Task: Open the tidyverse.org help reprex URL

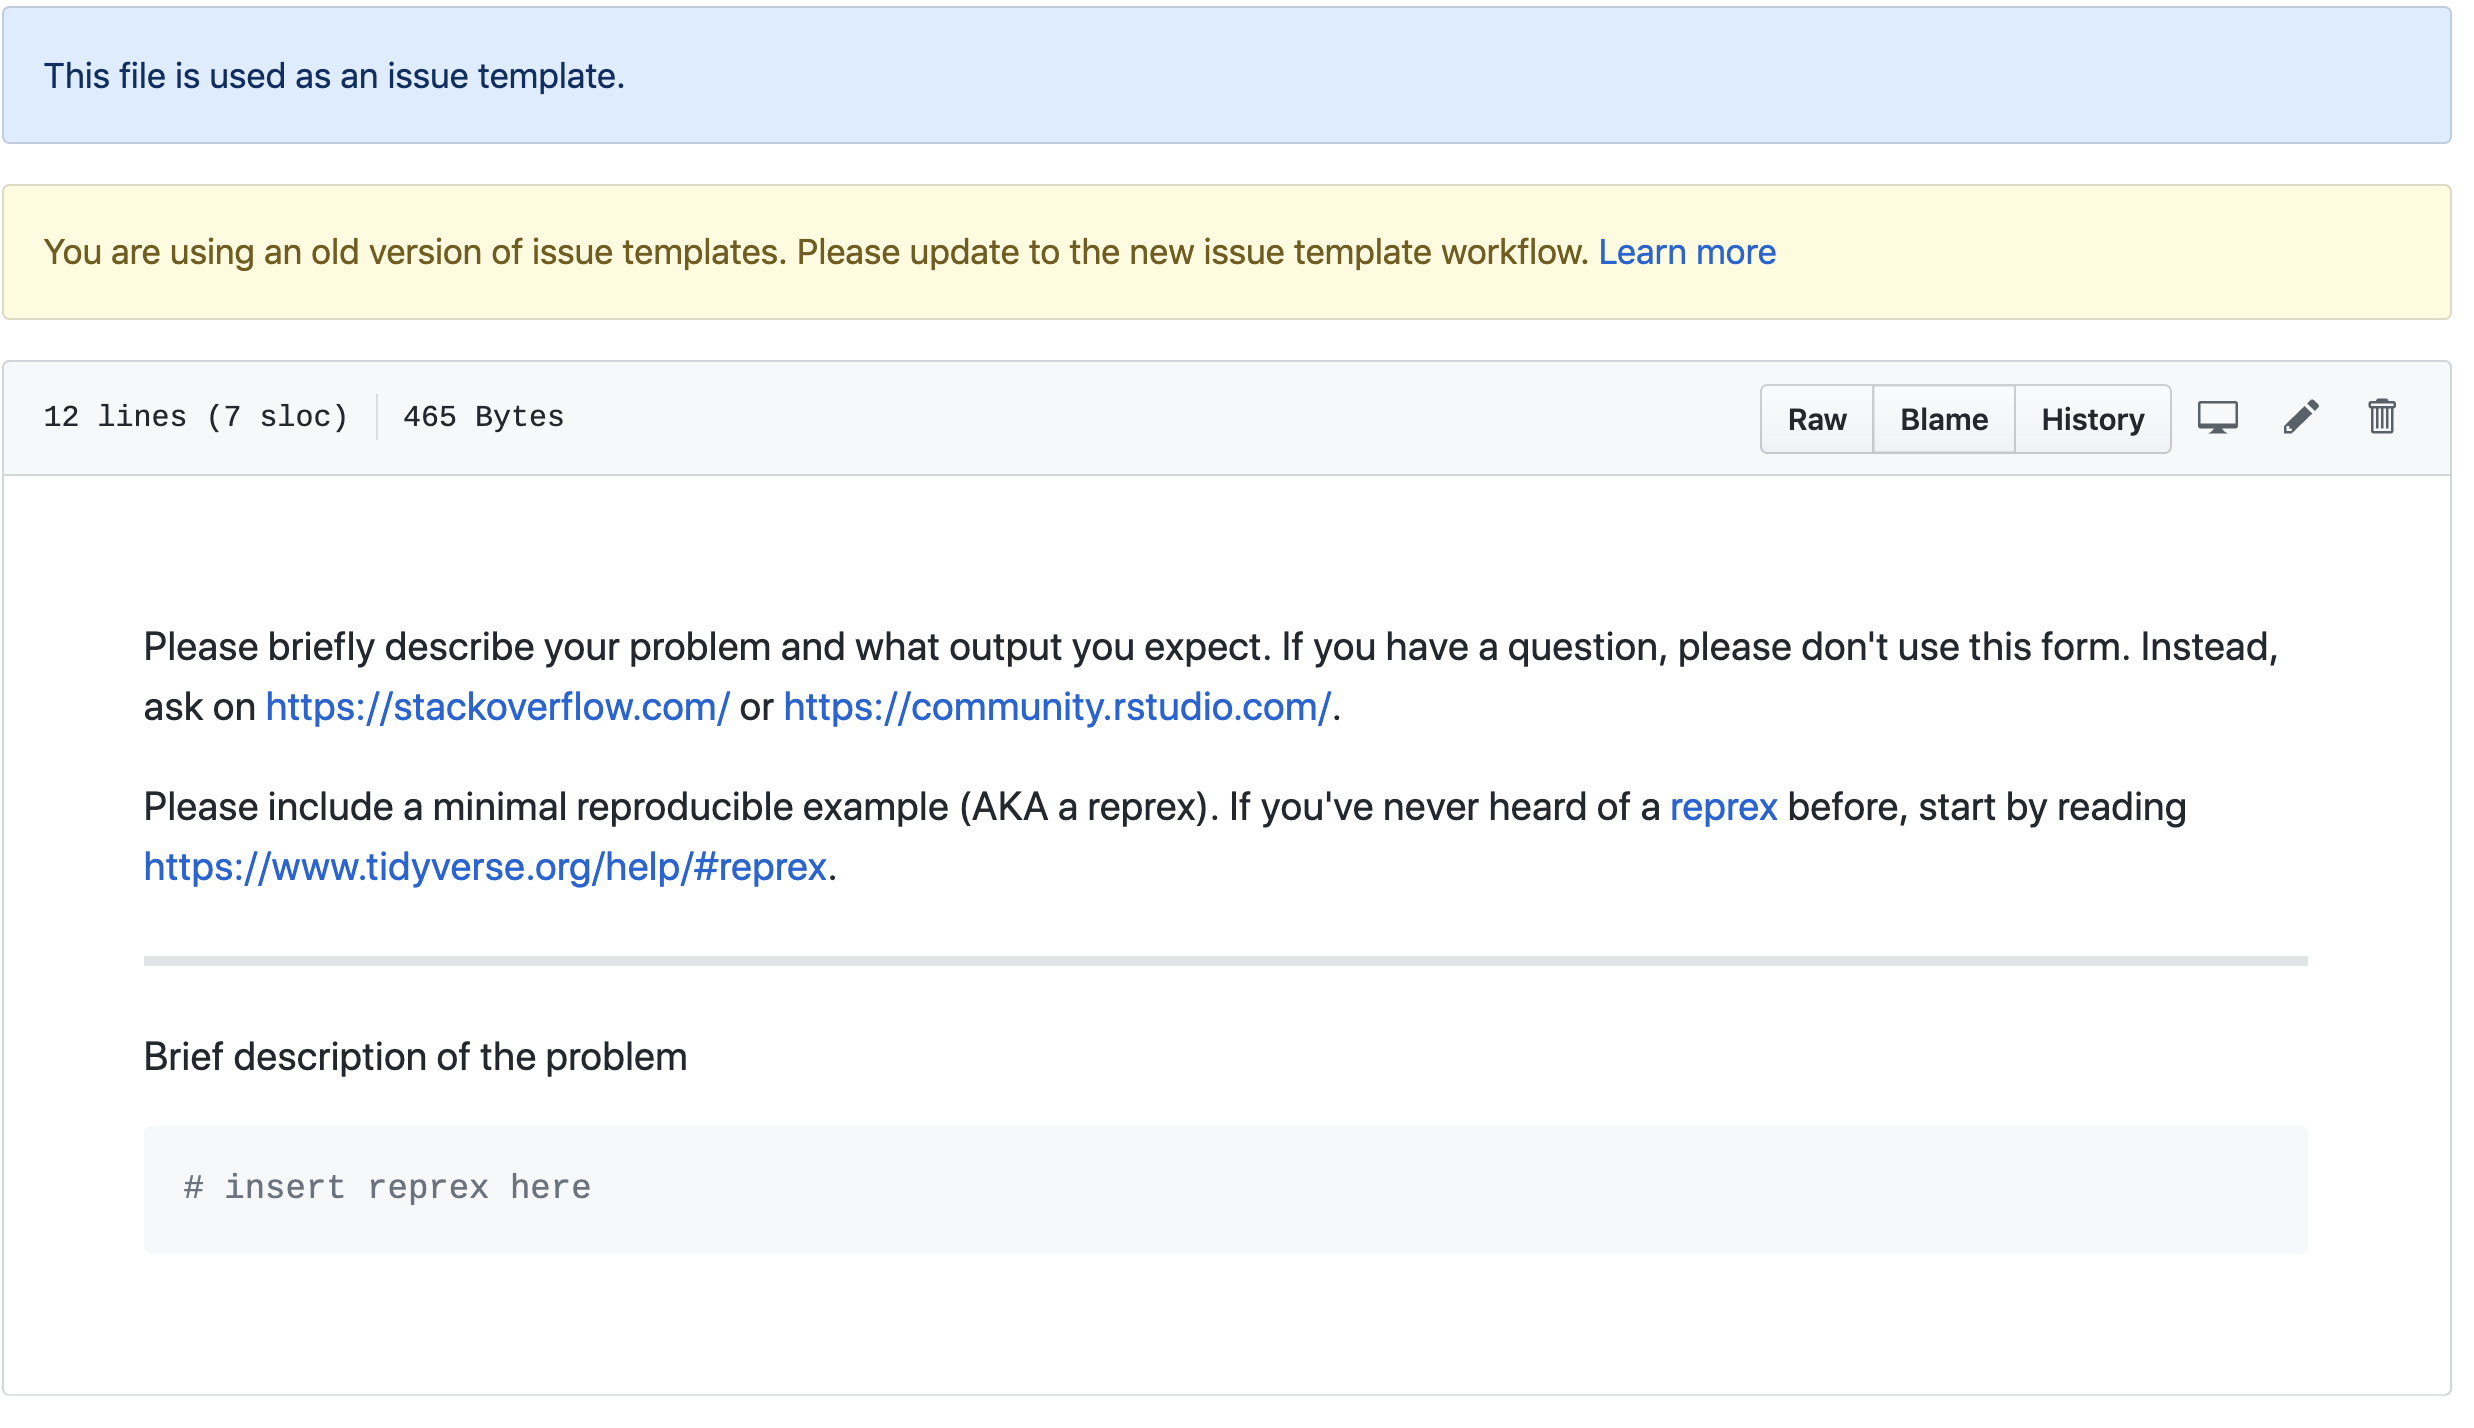Action: point(485,868)
